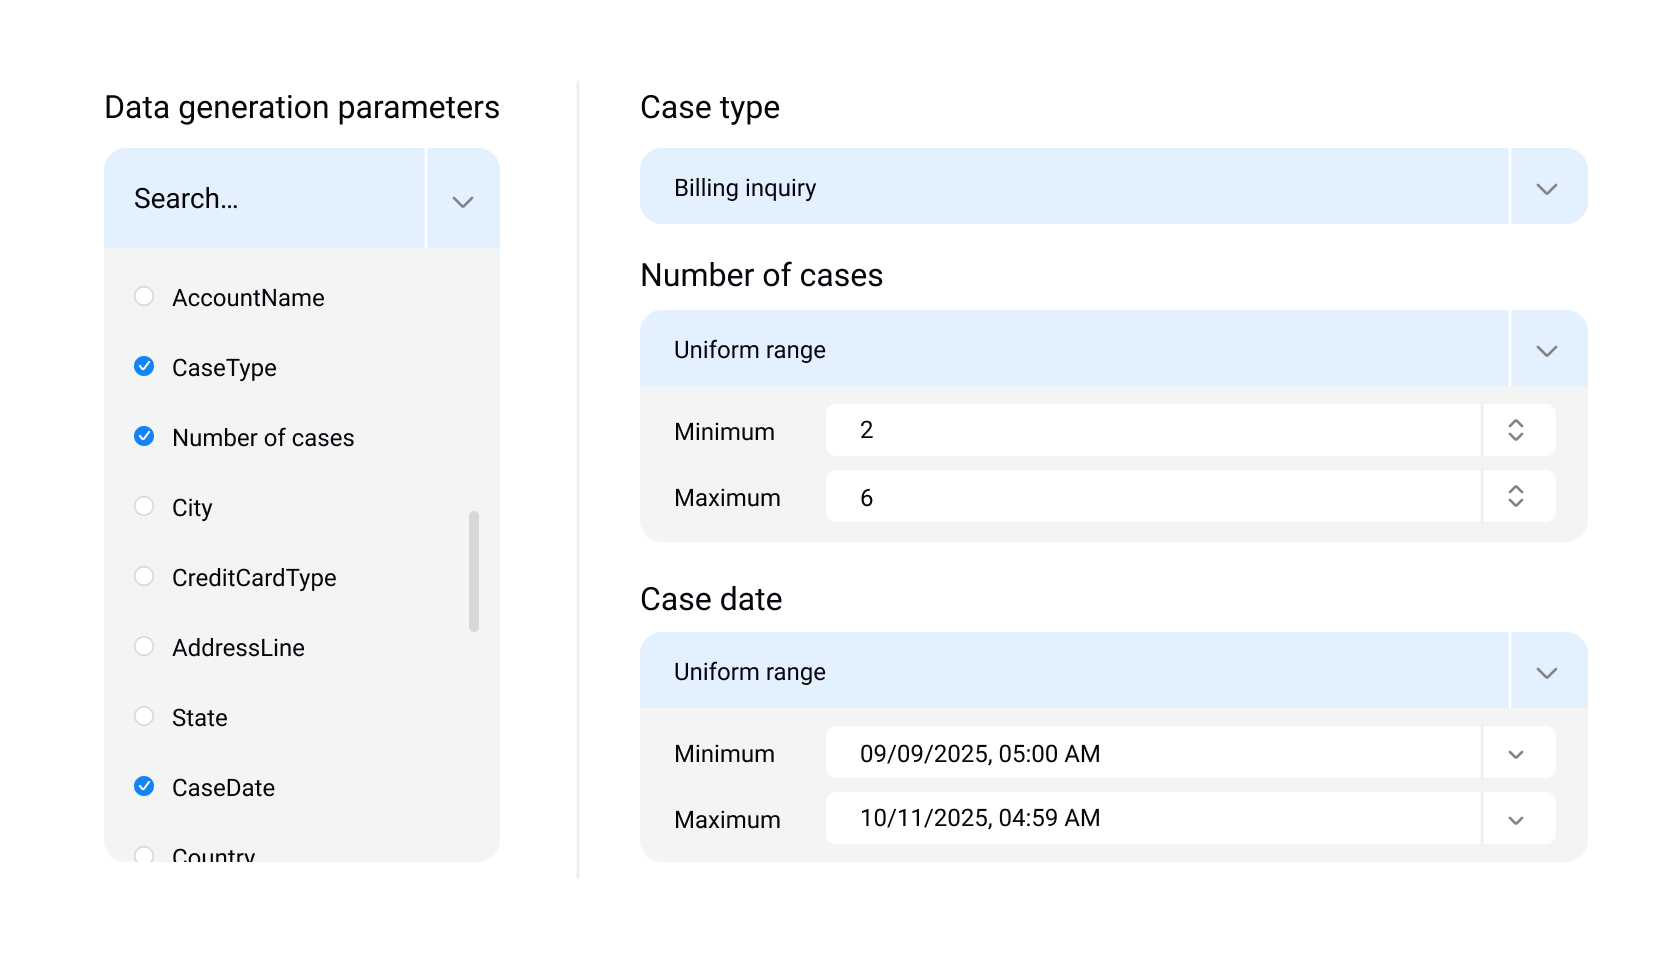
Task: Enable the CreditCardType parameter
Action: (x=144, y=576)
